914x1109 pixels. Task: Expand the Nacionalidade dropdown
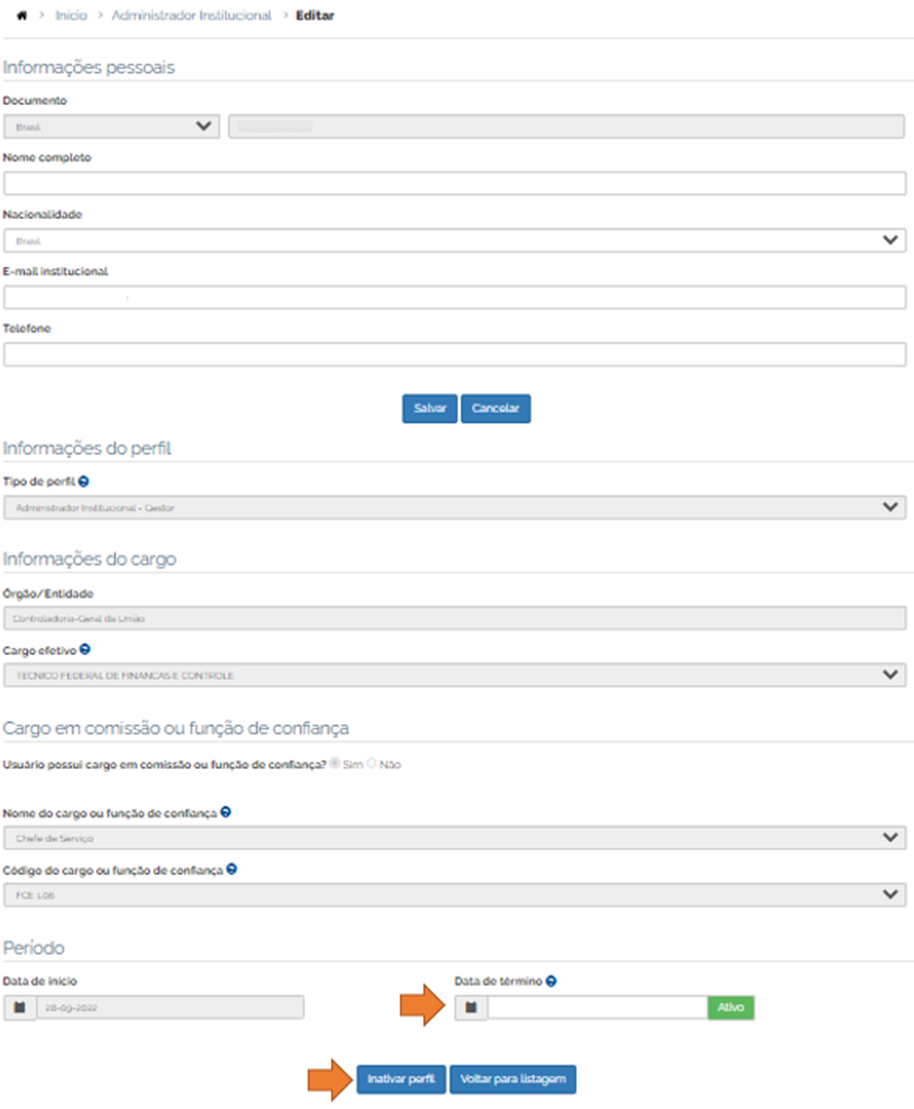click(x=455, y=241)
